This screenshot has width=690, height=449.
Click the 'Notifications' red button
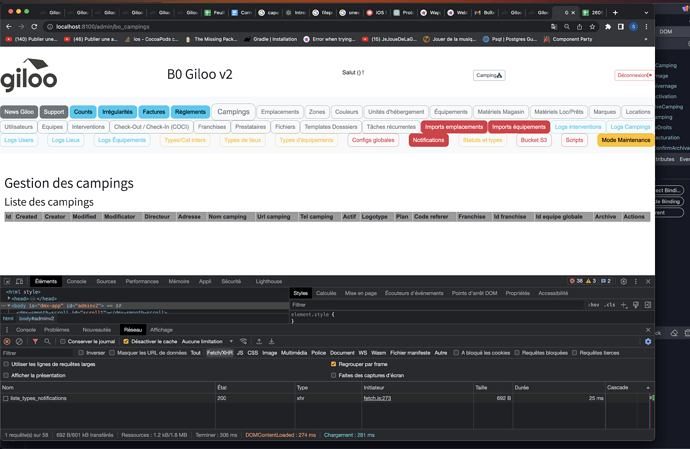(x=428, y=140)
